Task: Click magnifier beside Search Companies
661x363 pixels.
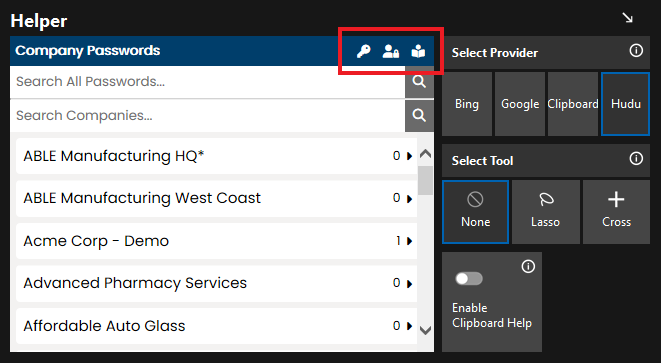Action: pyautogui.click(x=419, y=116)
